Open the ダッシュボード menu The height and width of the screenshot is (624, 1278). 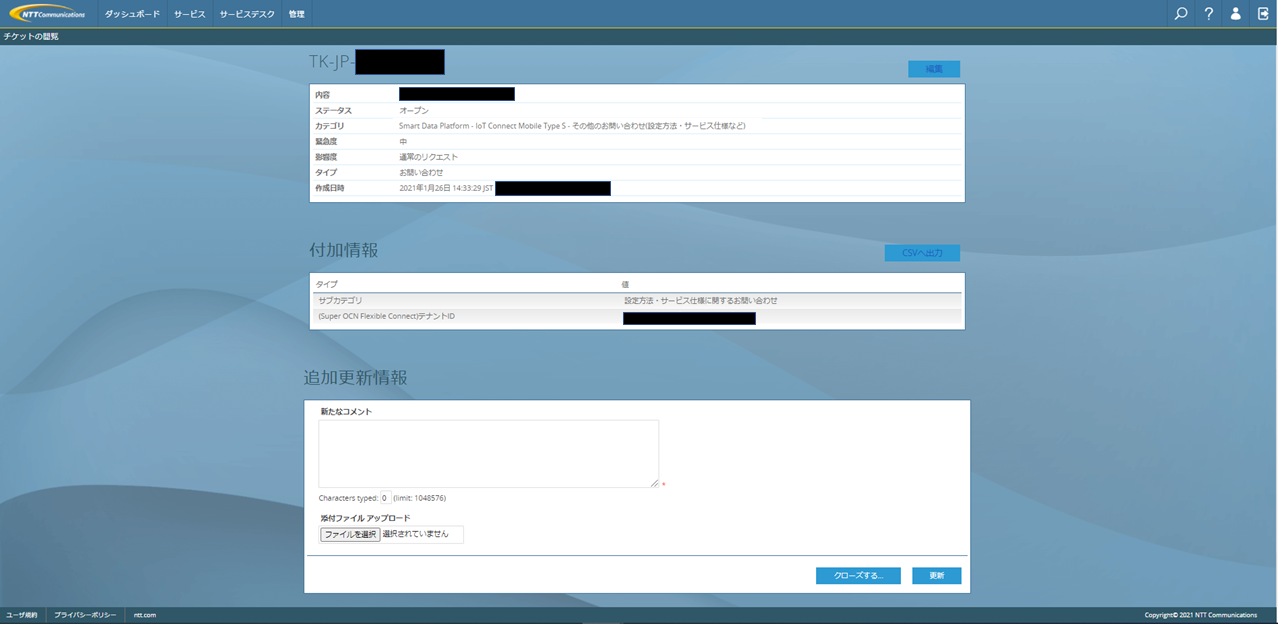coord(132,14)
